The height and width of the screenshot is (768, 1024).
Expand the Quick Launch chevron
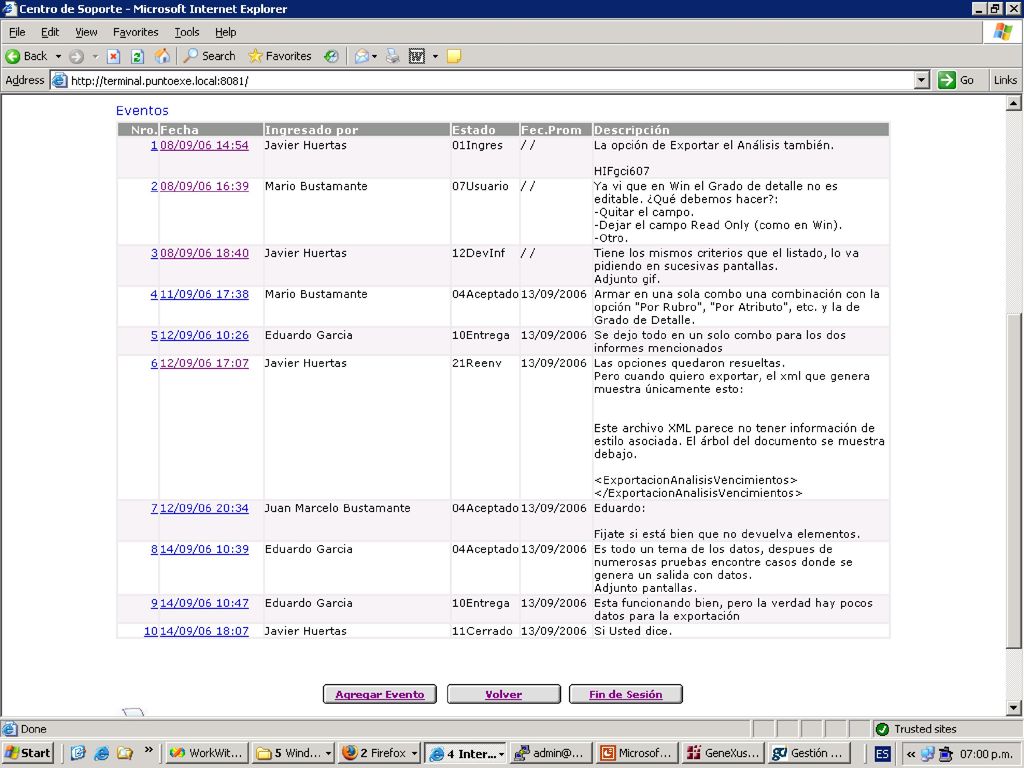(149, 750)
